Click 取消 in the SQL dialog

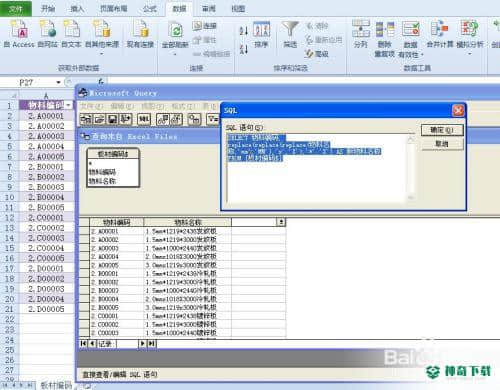coord(442,144)
